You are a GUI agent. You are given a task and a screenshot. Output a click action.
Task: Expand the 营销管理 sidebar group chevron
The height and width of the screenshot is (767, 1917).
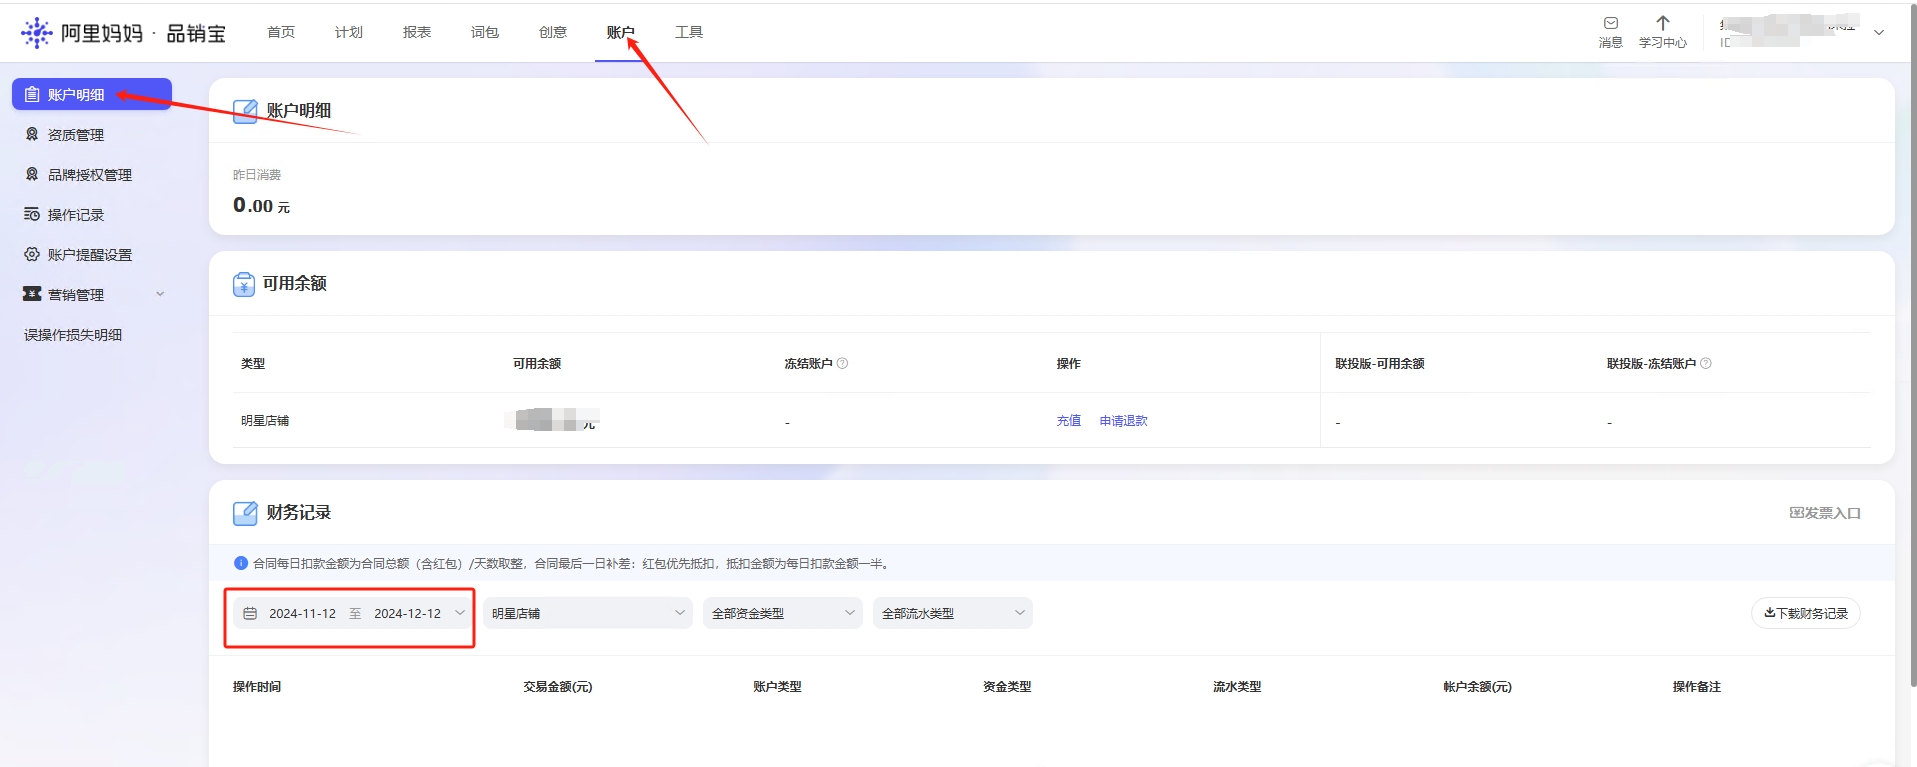click(160, 294)
